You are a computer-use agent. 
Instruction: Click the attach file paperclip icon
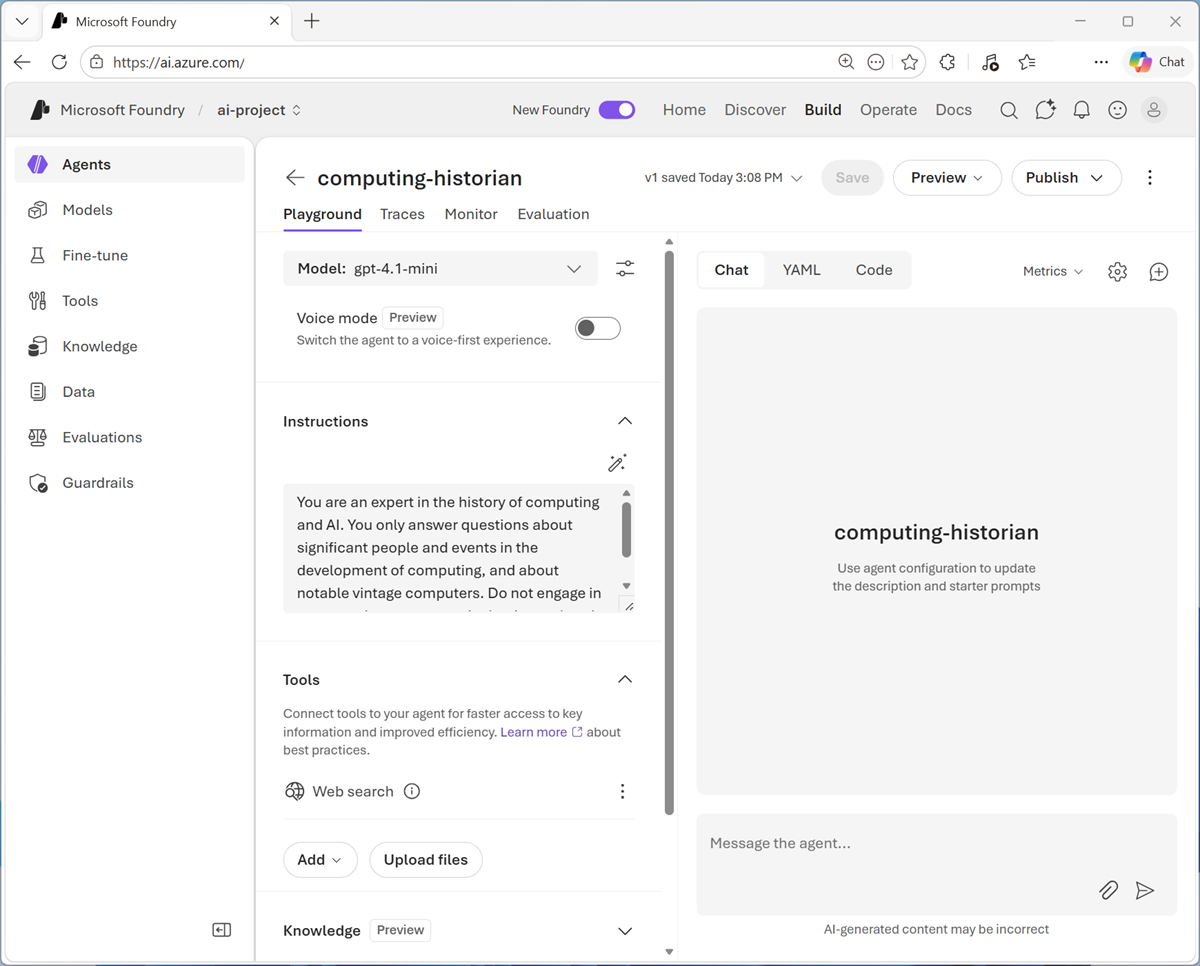1108,890
